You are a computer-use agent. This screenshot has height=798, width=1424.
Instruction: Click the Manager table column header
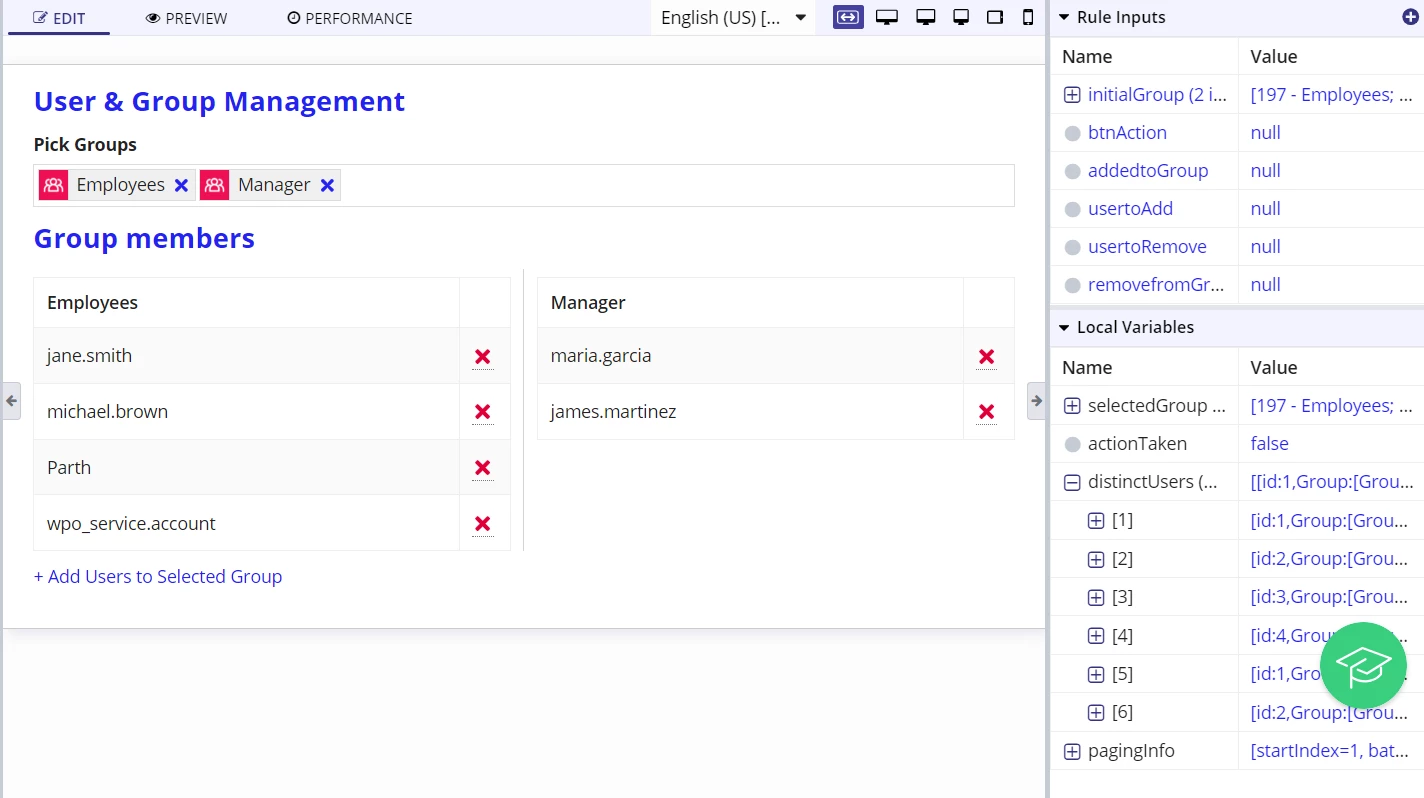coord(751,303)
